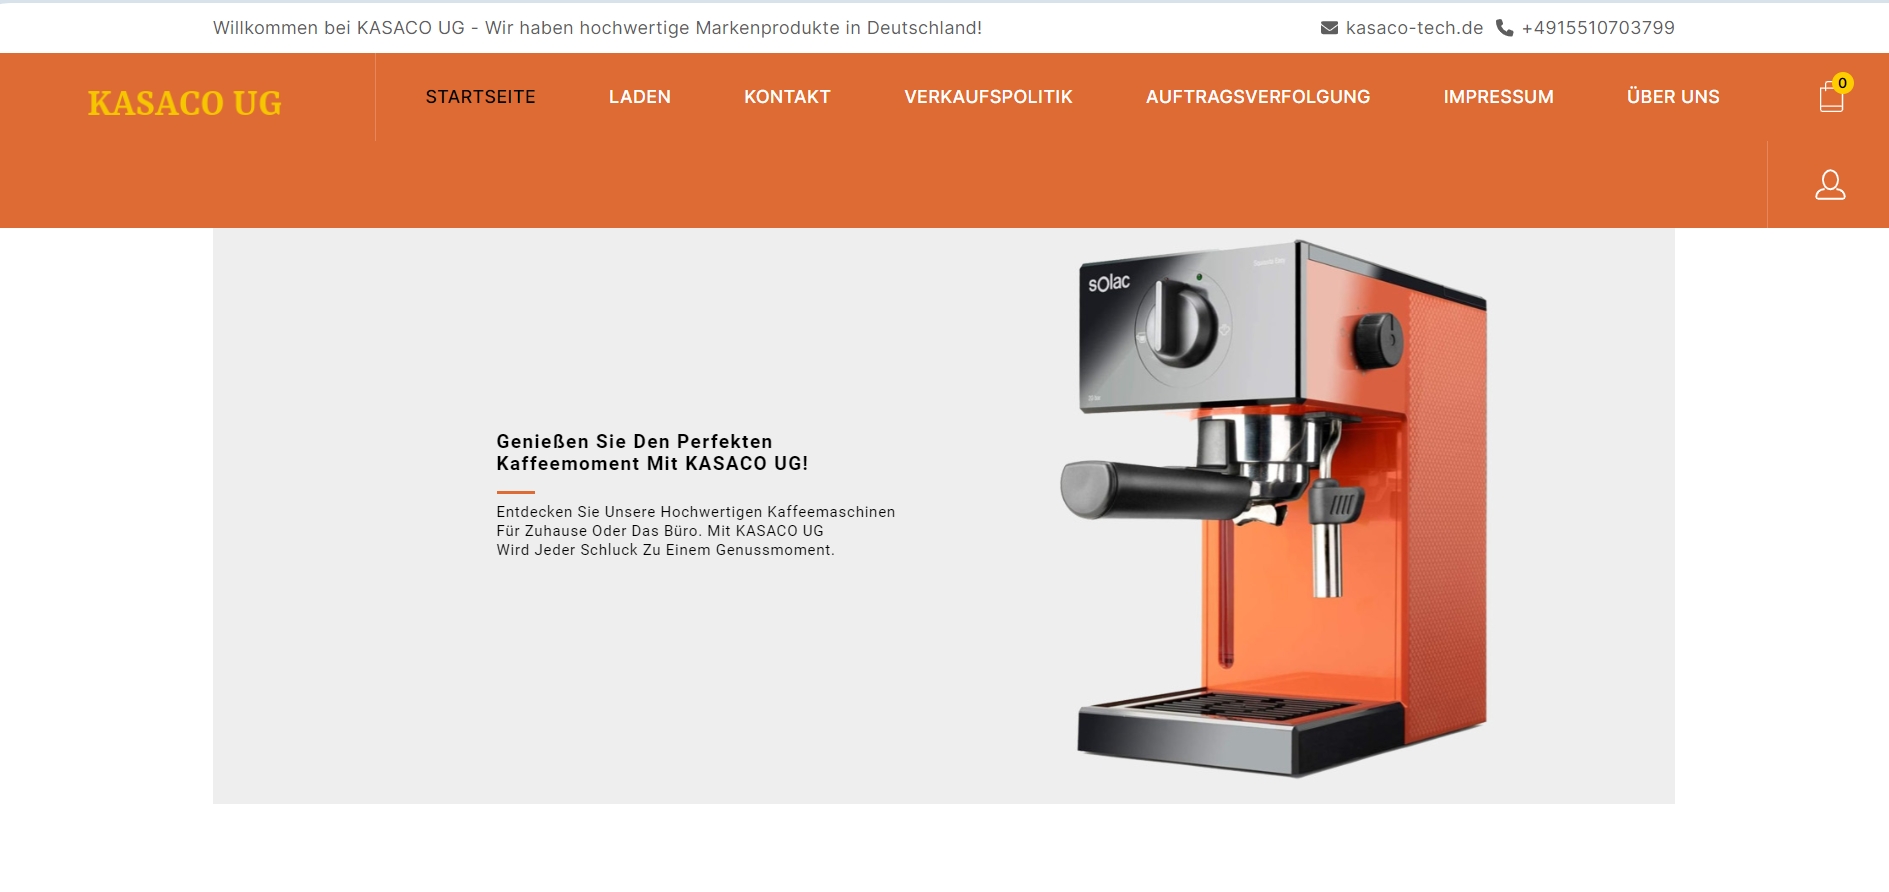Image resolution: width=1889 pixels, height=892 pixels.
Task: Go to the Startseite menu item
Action: coord(481,97)
